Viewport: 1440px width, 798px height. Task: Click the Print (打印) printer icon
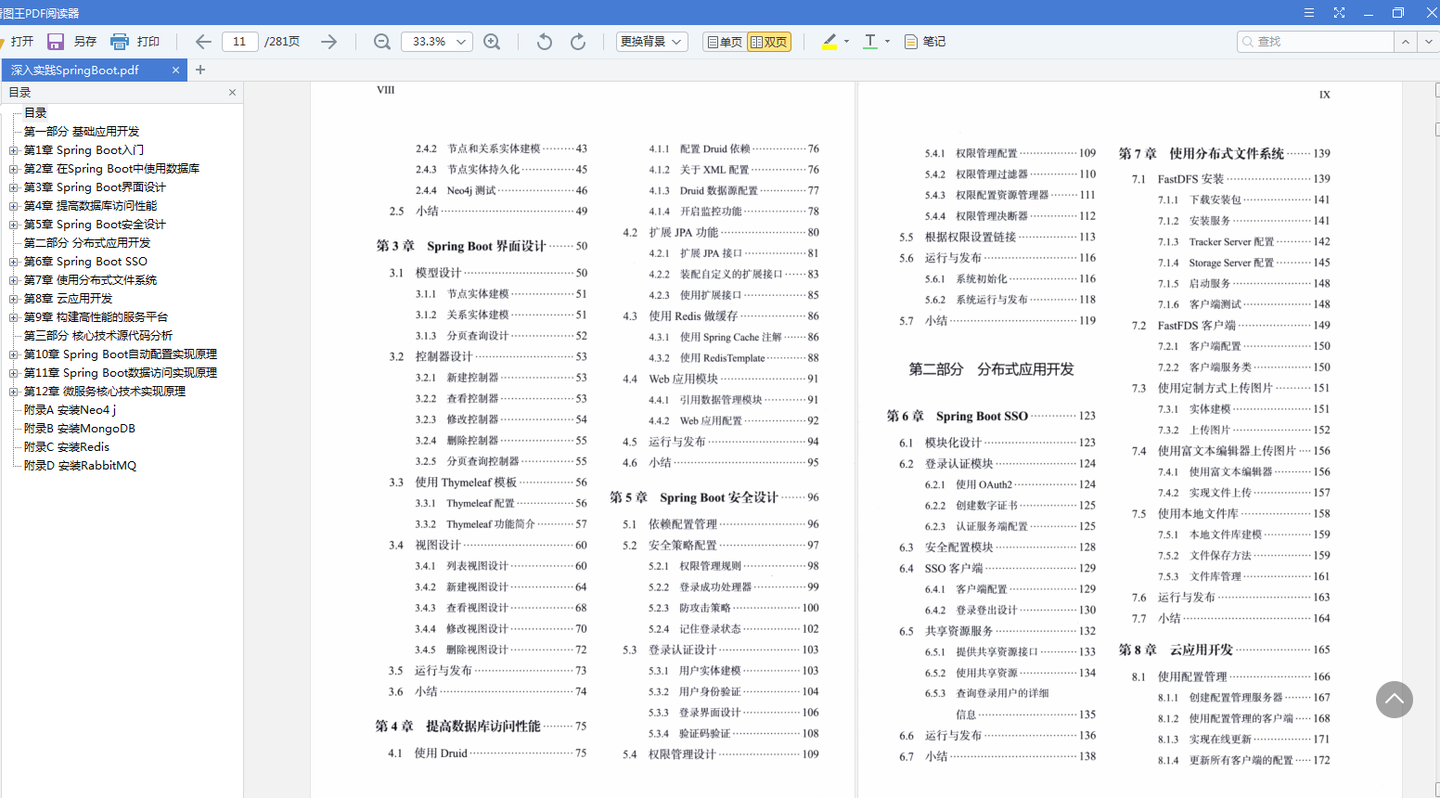pyautogui.click(x=120, y=42)
